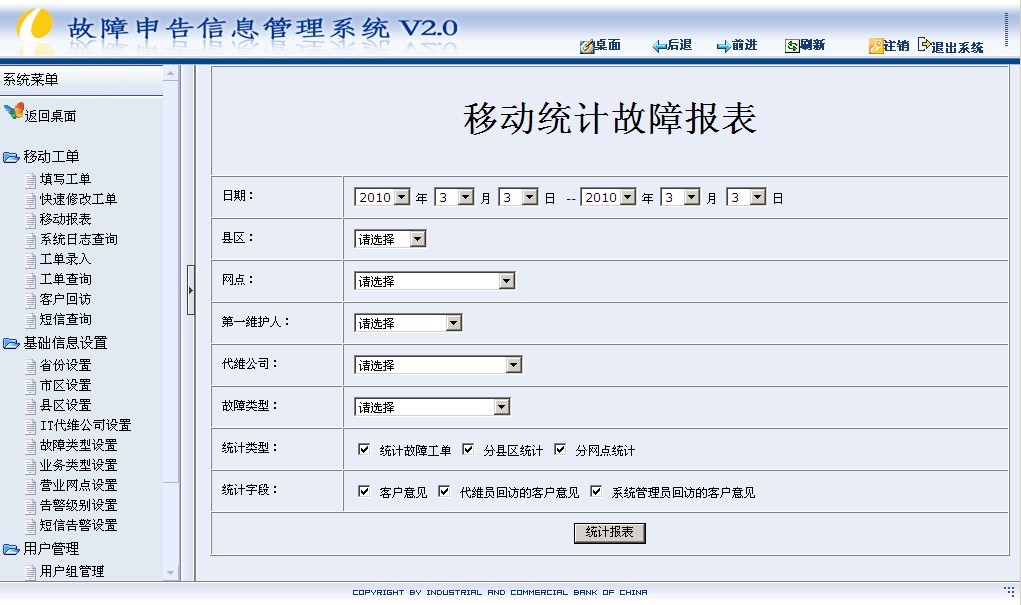Screen dimensions: 1021x605
Task: Expand the 故障类型 dropdown
Action: coord(501,407)
